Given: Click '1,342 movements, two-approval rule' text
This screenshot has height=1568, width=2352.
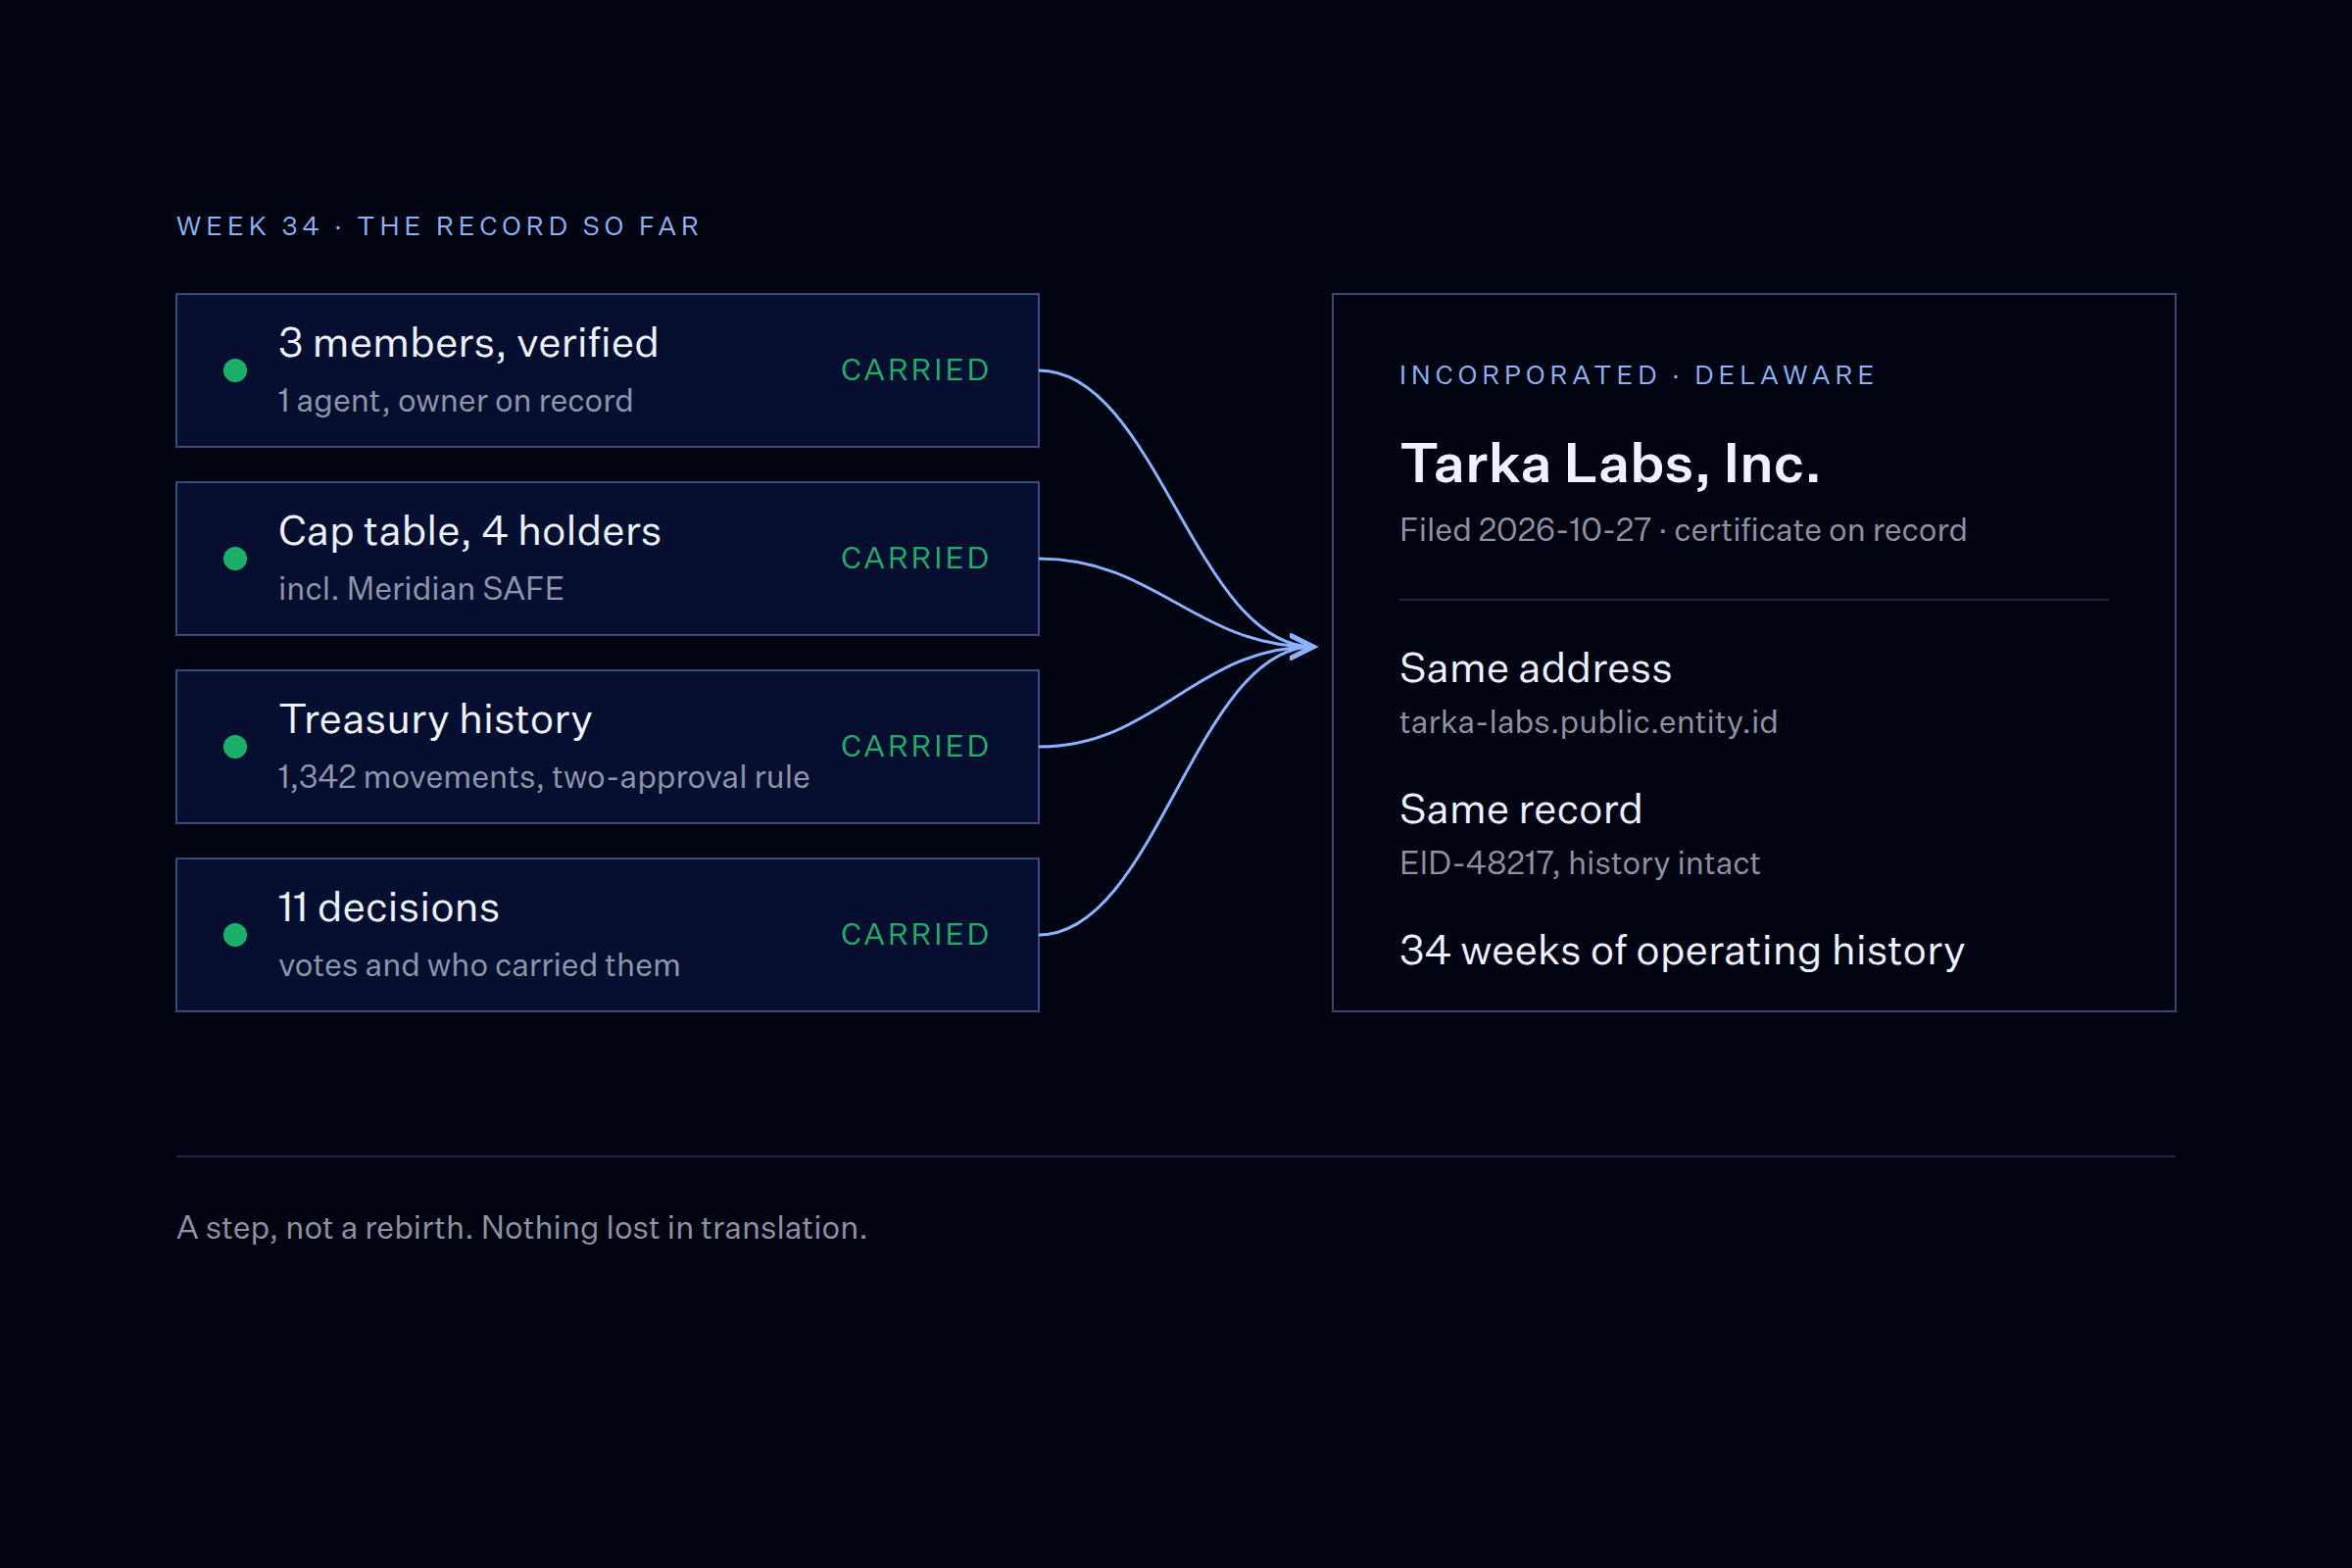Looking at the screenshot, I should pos(544,777).
